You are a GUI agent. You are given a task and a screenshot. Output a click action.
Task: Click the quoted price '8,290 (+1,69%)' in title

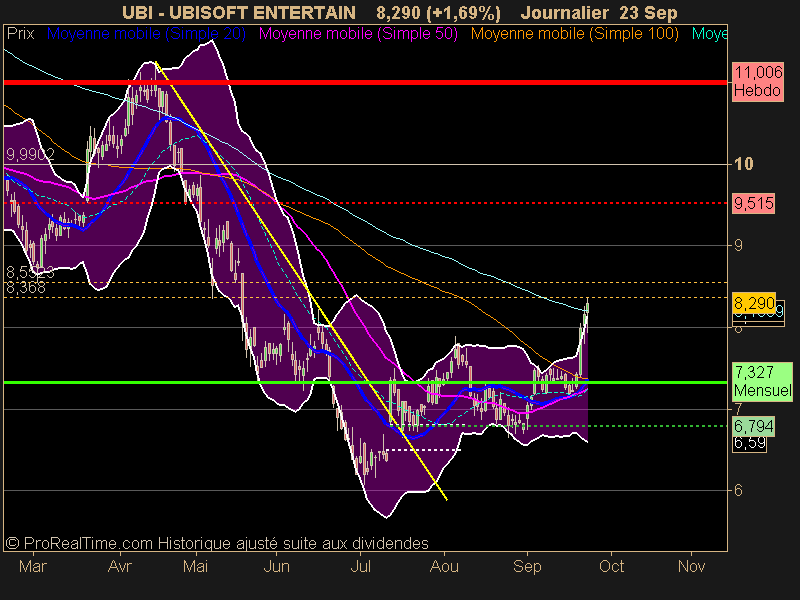click(439, 12)
